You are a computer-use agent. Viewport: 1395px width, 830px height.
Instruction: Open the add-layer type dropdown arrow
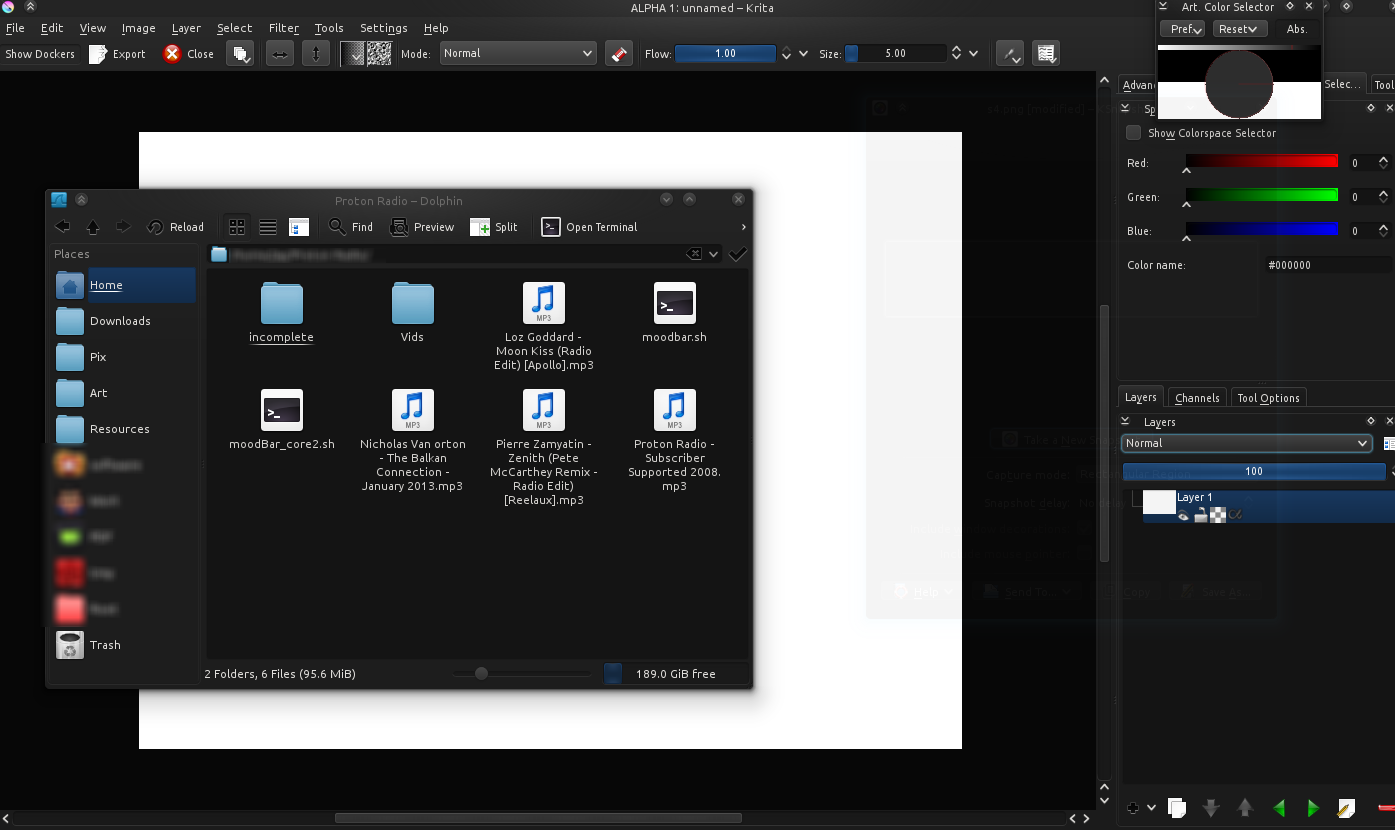click(x=1151, y=807)
